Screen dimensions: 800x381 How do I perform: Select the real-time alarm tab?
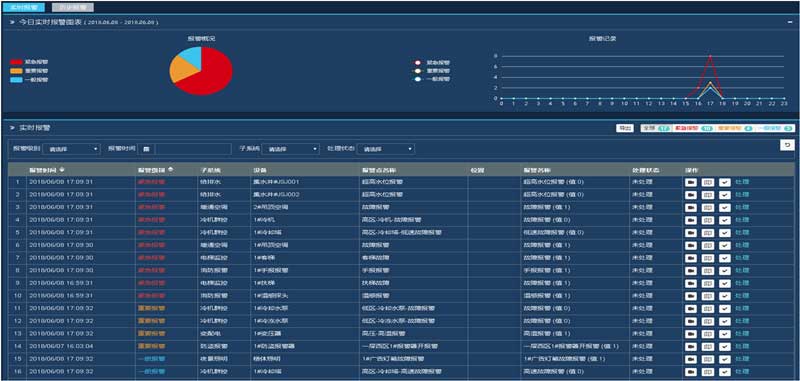coord(24,8)
